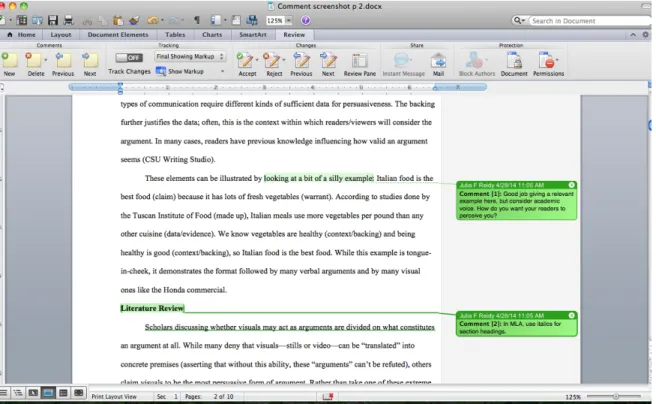Expand the Show Markup menu arrow
The image size is (656, 404).
click(x=222, y=72)
